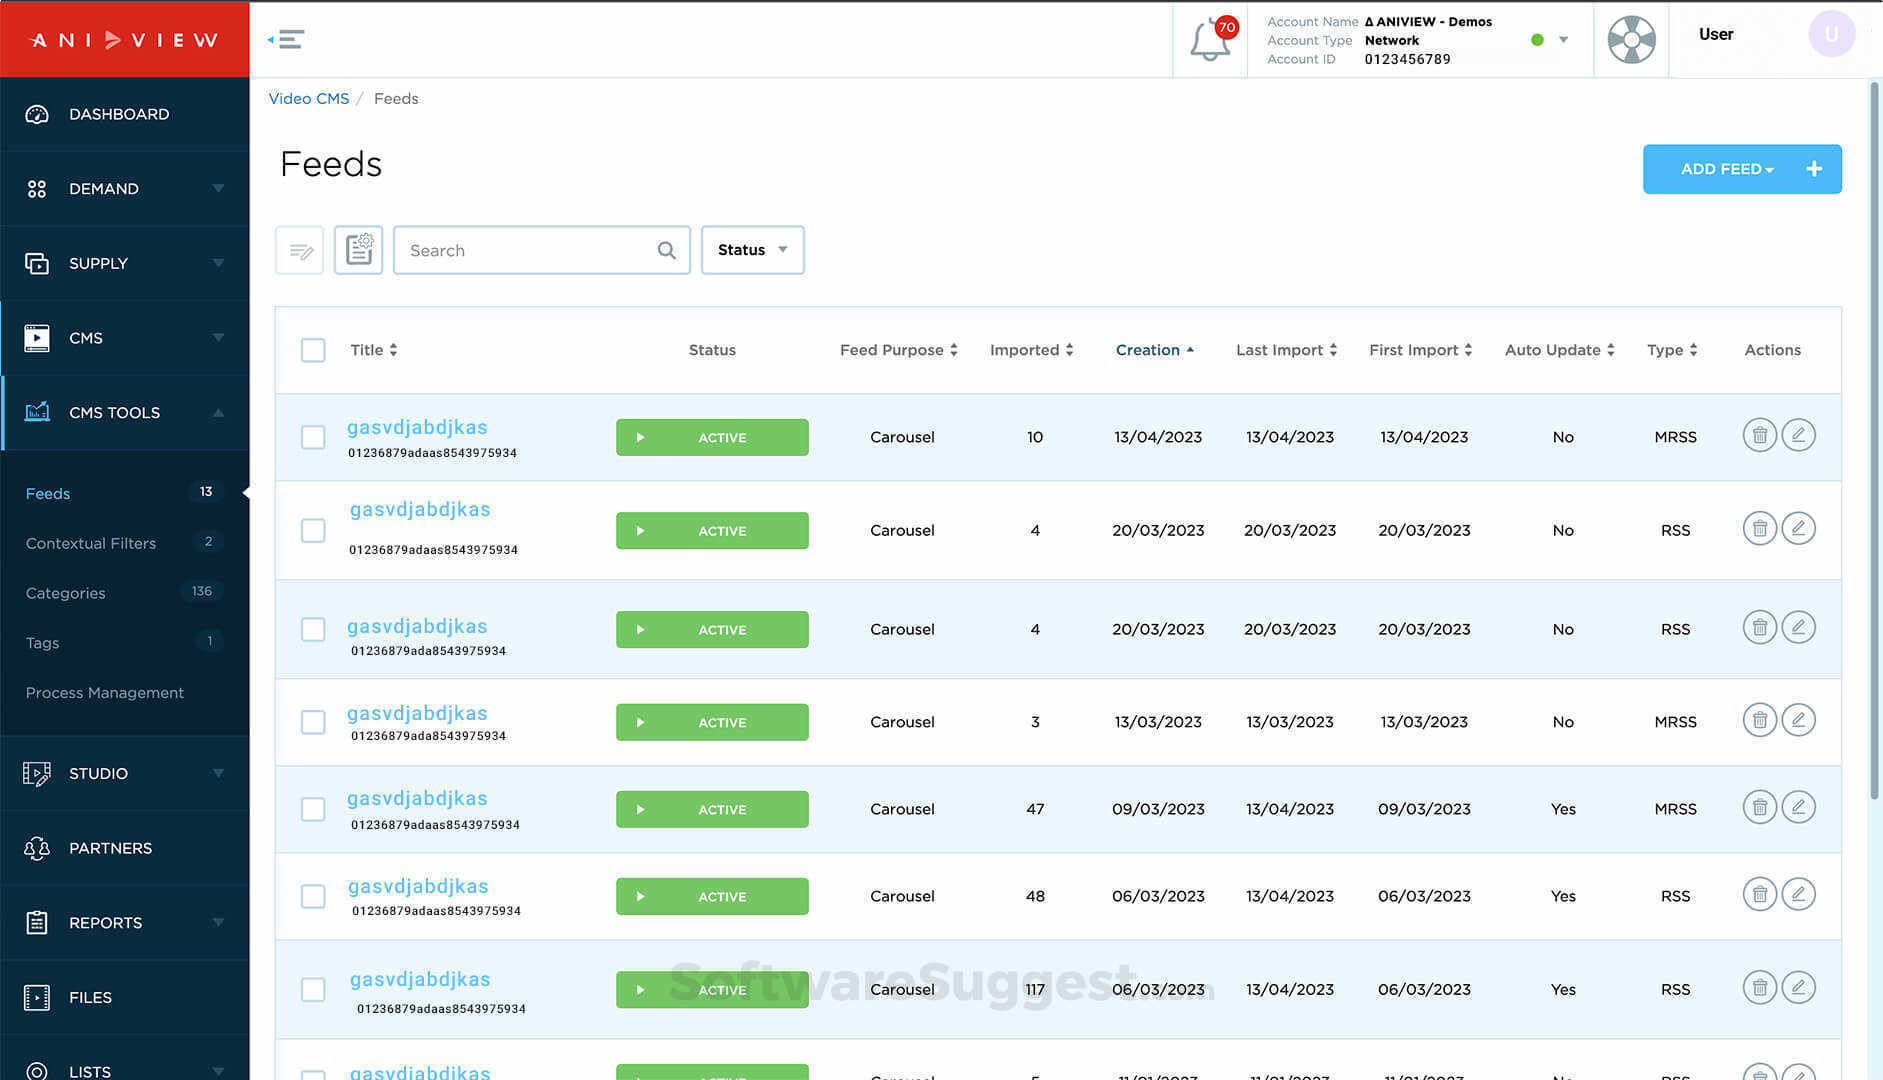Viewport: 1883px width, 1080px height.
Task: Open the notification bell icon
Action: click(1209, 40)
